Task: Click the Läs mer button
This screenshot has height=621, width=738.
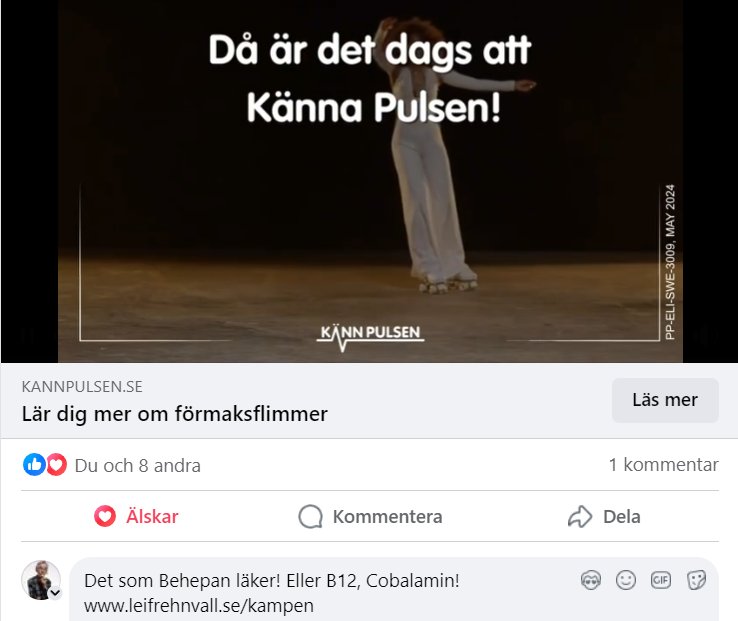Action: 665,400
